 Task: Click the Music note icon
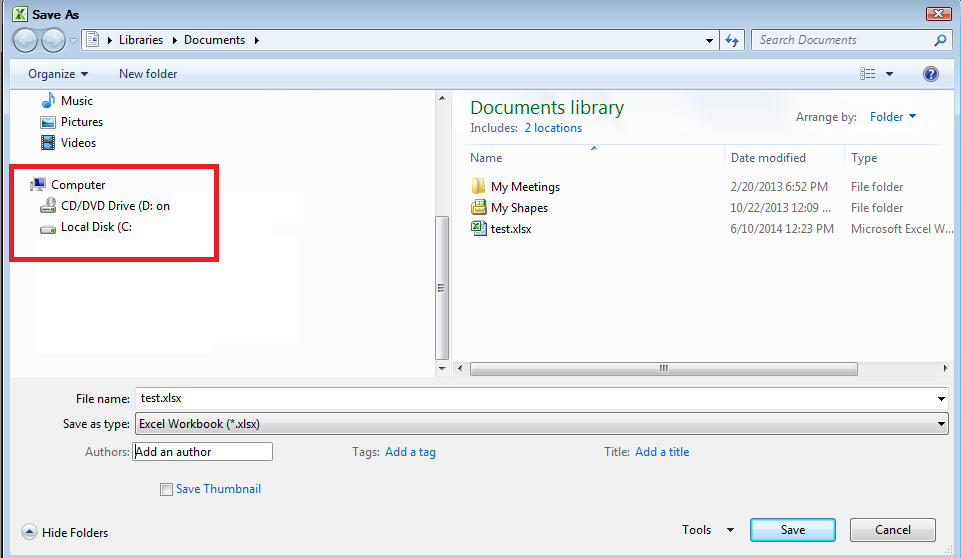(48, 101)
